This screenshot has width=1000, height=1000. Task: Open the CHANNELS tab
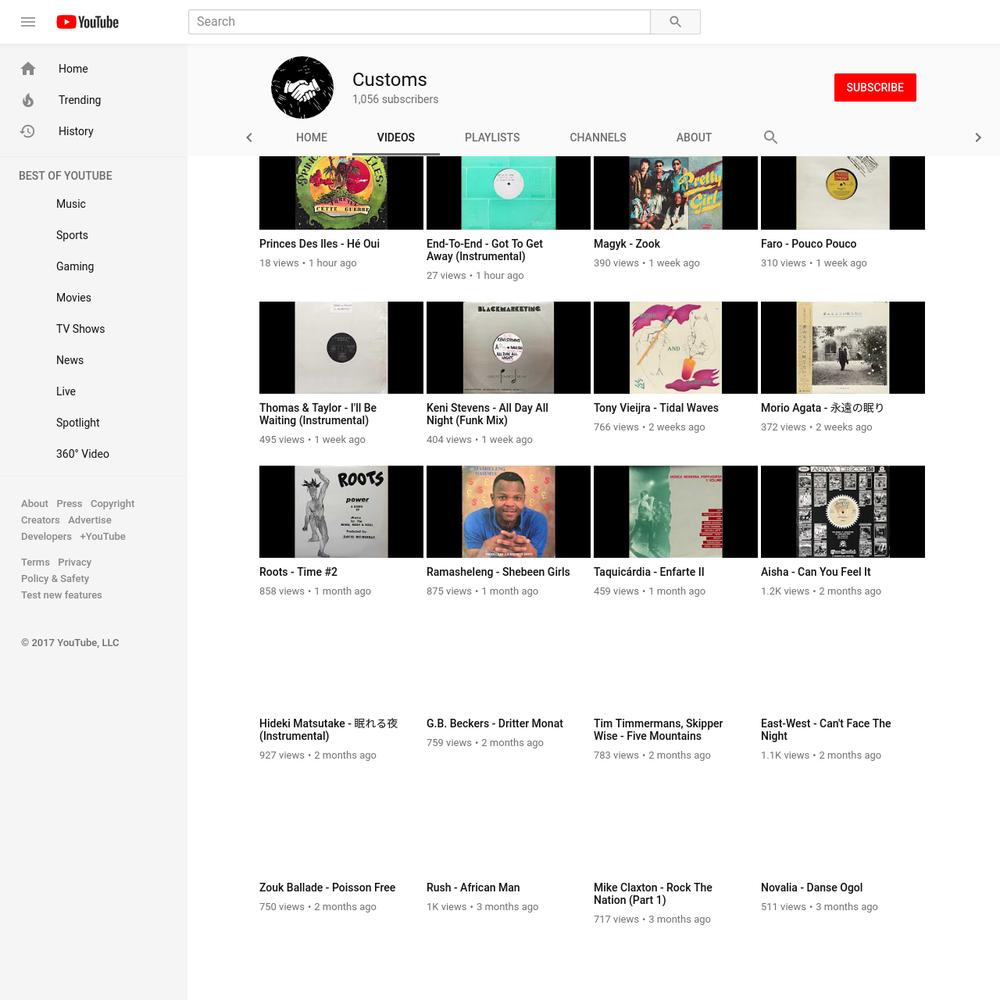click(x=598, y=138)
